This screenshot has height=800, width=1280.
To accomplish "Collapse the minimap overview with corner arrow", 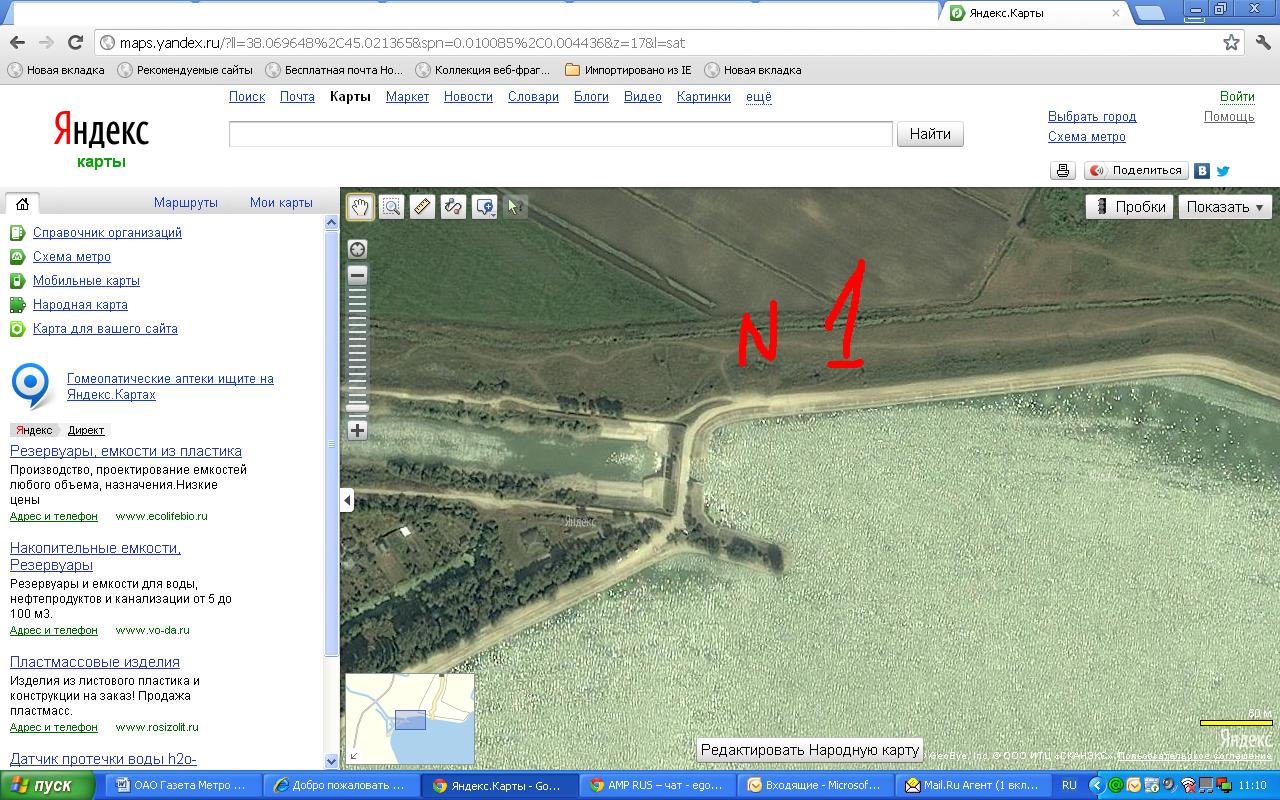I will (x=354, y=756).
